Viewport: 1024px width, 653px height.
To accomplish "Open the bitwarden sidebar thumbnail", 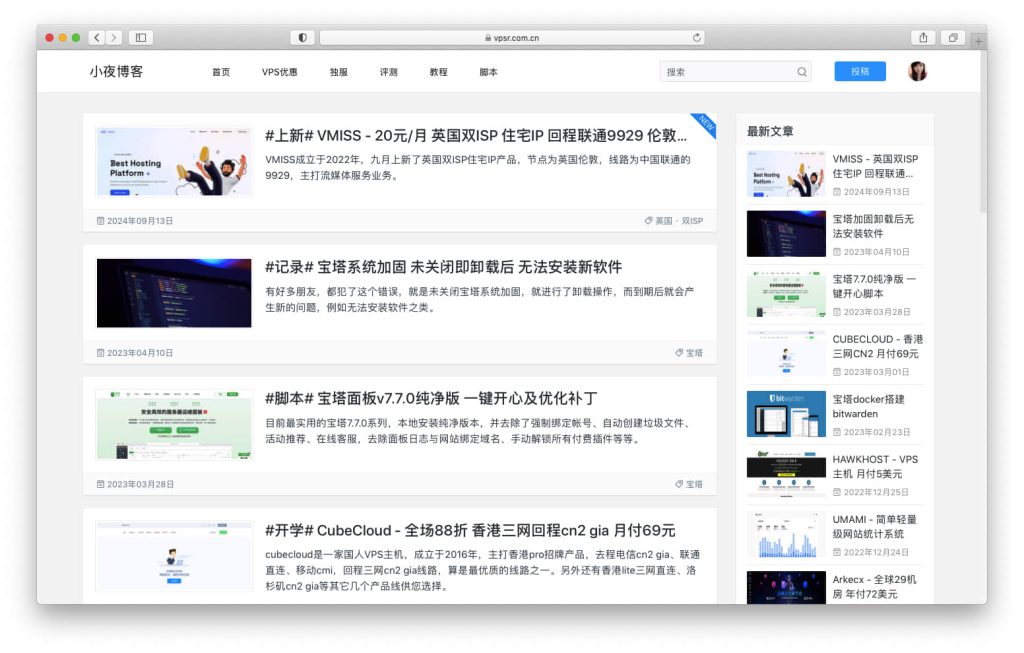I will pyautogui.click(x=786, y=414).
